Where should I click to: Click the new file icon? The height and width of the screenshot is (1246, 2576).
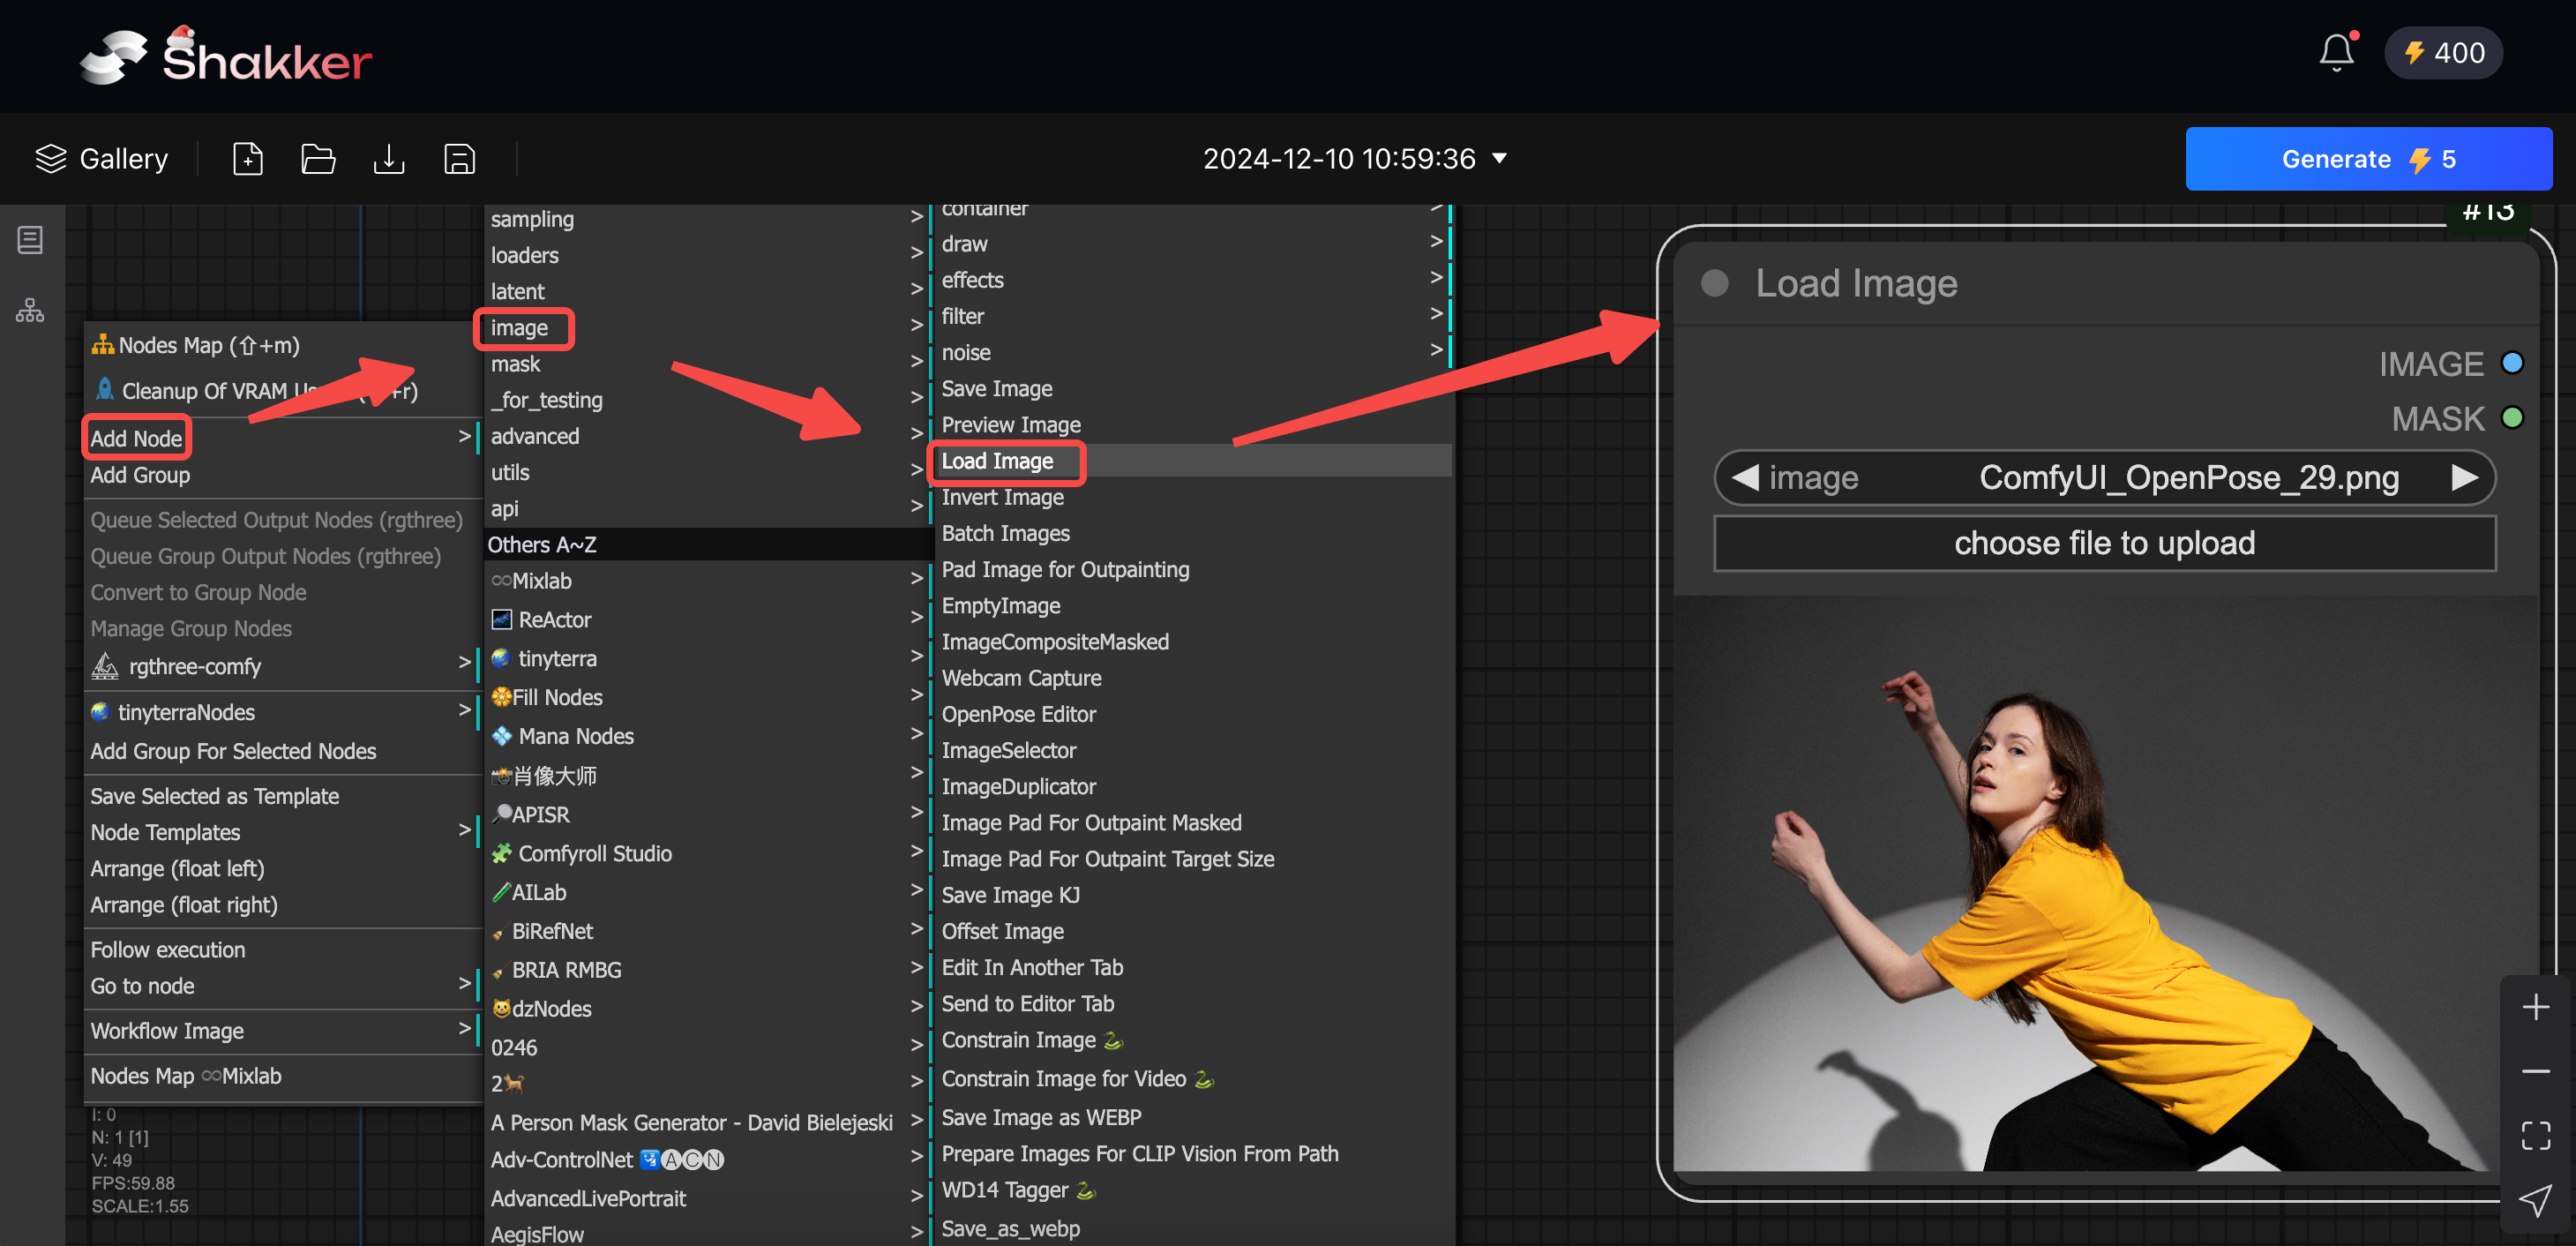coord(247,159)
